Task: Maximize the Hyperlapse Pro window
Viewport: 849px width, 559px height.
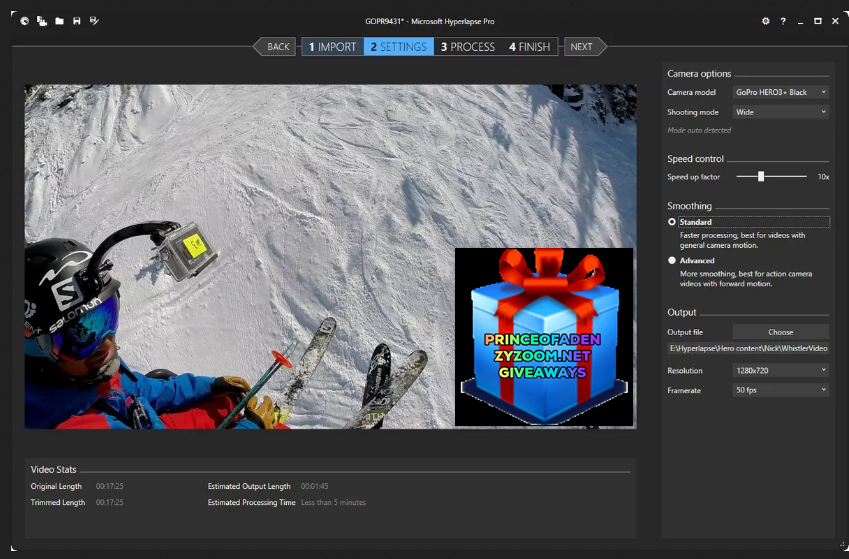Action: point(818,21)
